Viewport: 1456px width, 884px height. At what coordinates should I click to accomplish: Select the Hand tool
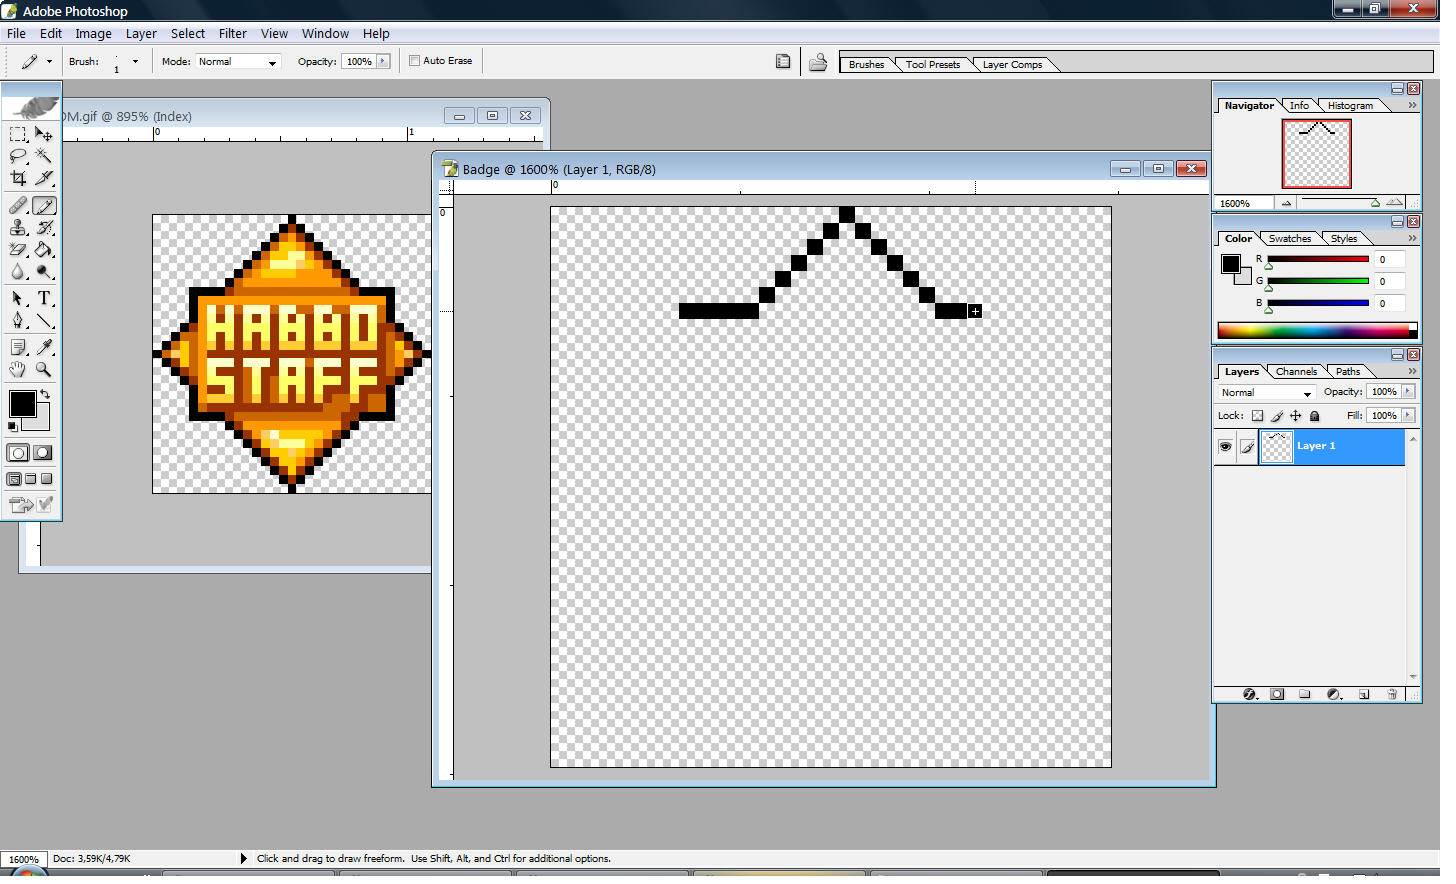18,369
